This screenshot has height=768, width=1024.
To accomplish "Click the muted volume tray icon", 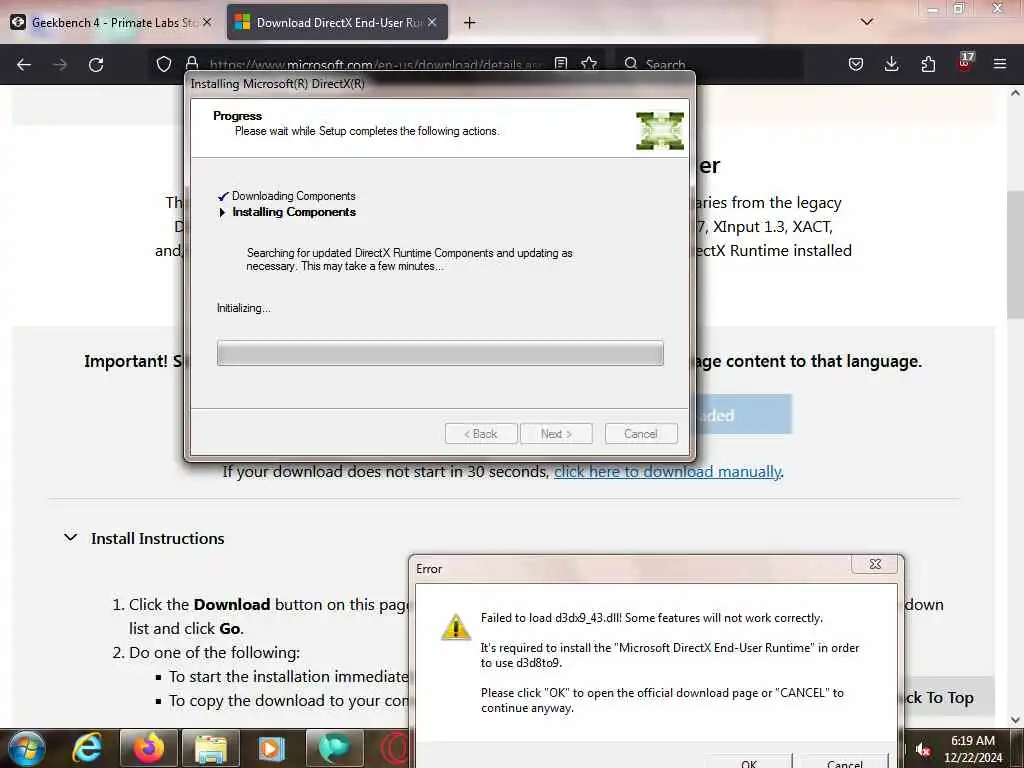I will 922,748.
